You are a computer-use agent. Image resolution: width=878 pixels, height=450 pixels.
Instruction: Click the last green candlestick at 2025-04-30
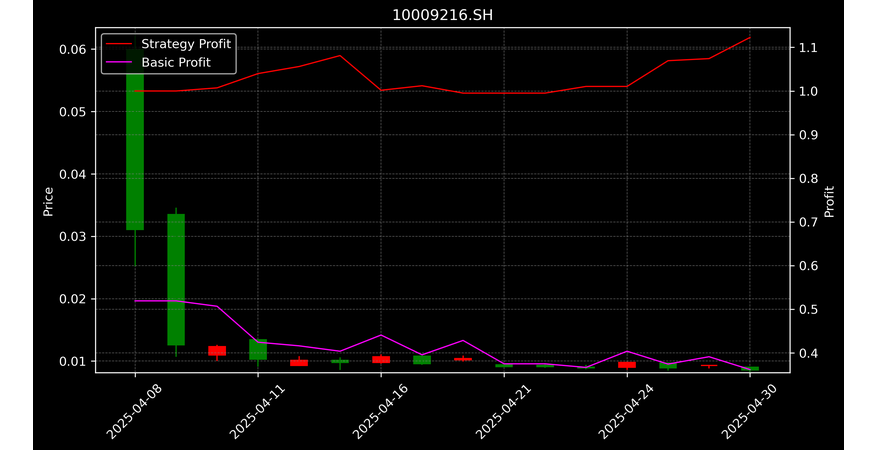click(x=750, y=369)
